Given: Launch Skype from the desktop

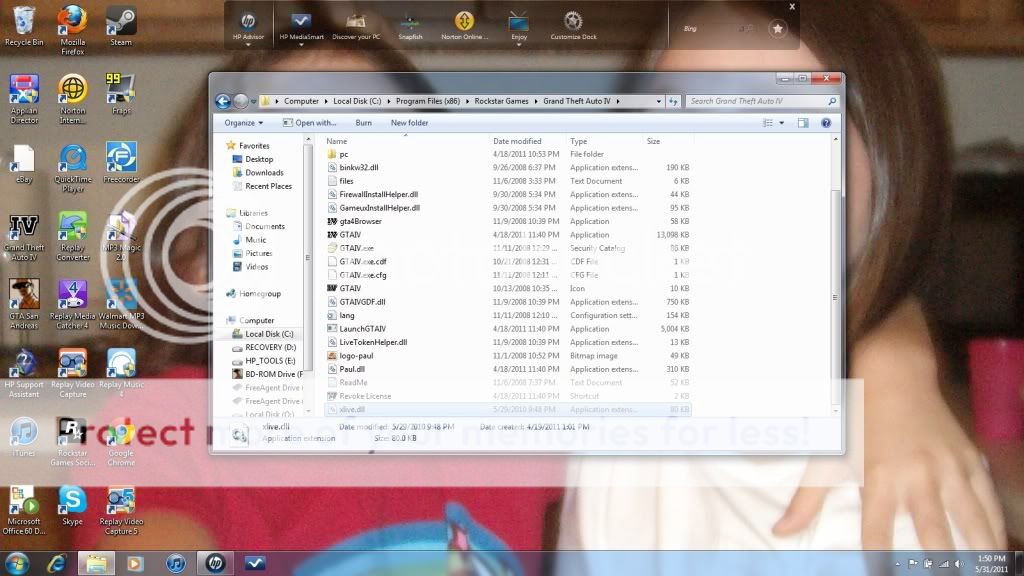Looking at the screenshot, I should pos(72,505).
